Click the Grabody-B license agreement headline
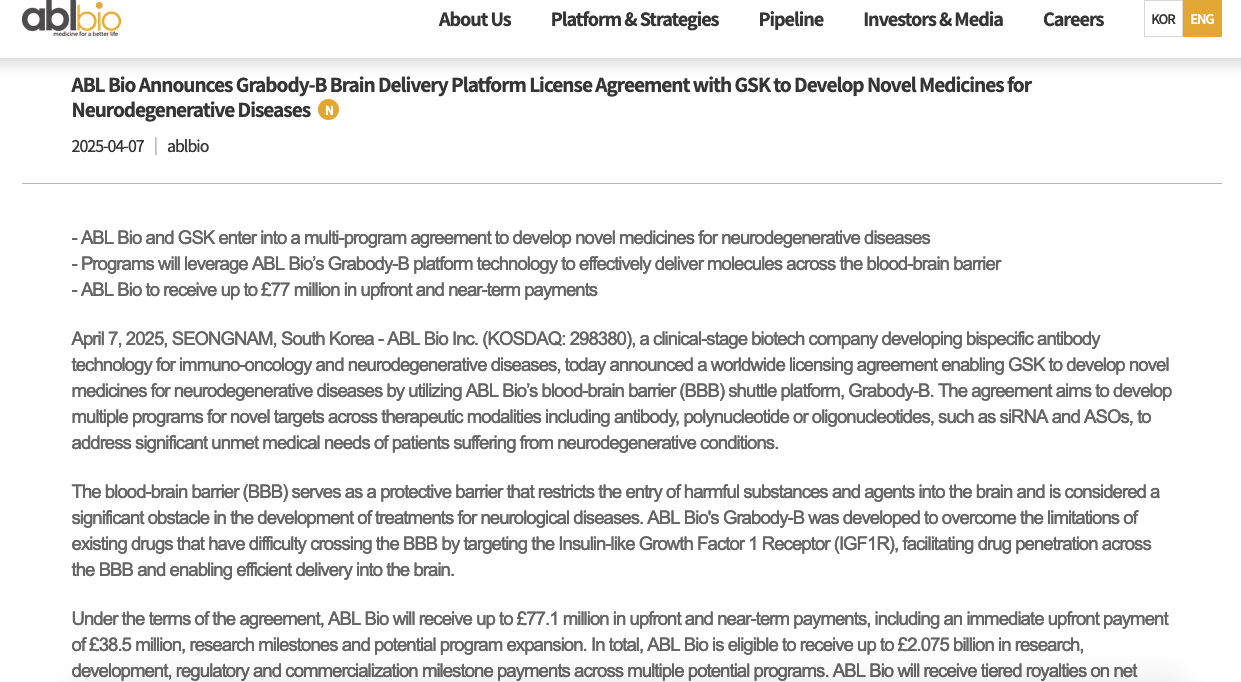The height and width of the screenshot is (682, 1241). 551,97
